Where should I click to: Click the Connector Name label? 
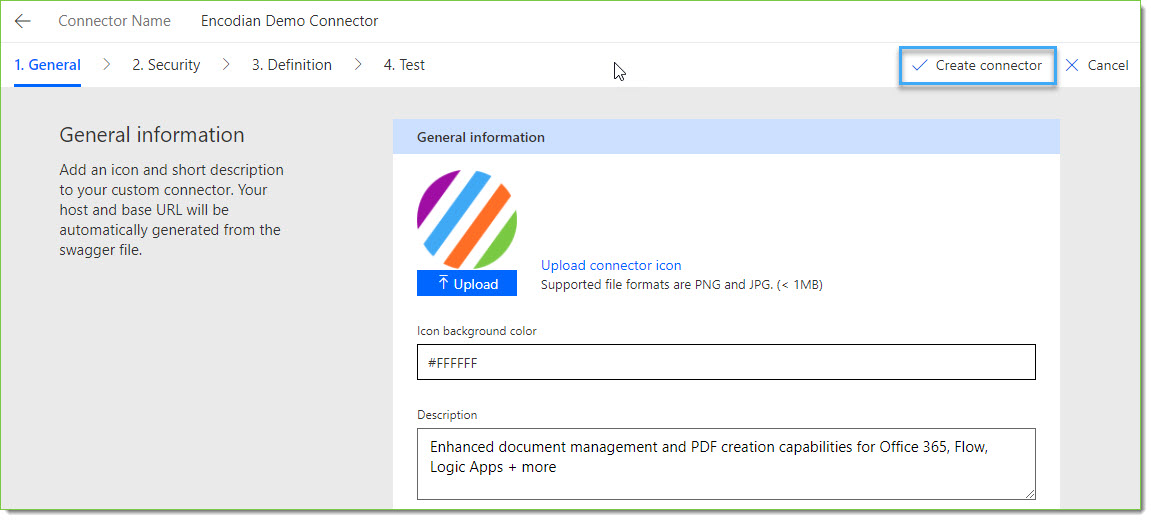[115, 21]
